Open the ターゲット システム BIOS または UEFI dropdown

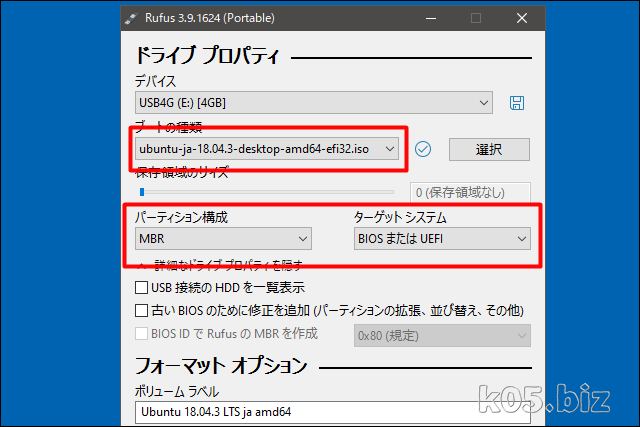coord(442,238)
